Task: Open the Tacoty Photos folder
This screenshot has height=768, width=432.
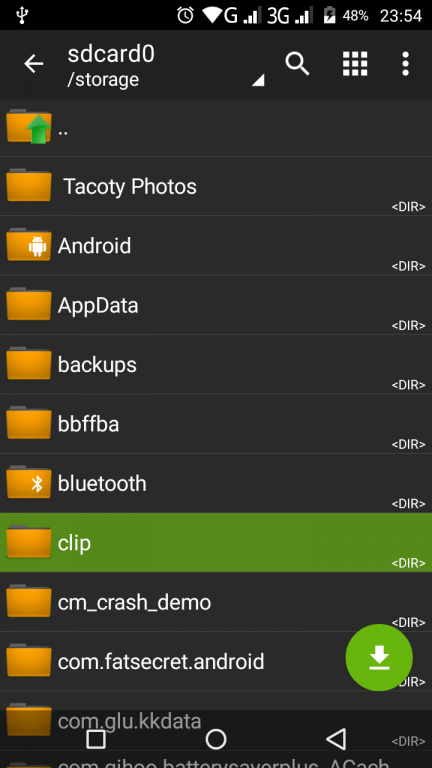Action: (216, 186)
